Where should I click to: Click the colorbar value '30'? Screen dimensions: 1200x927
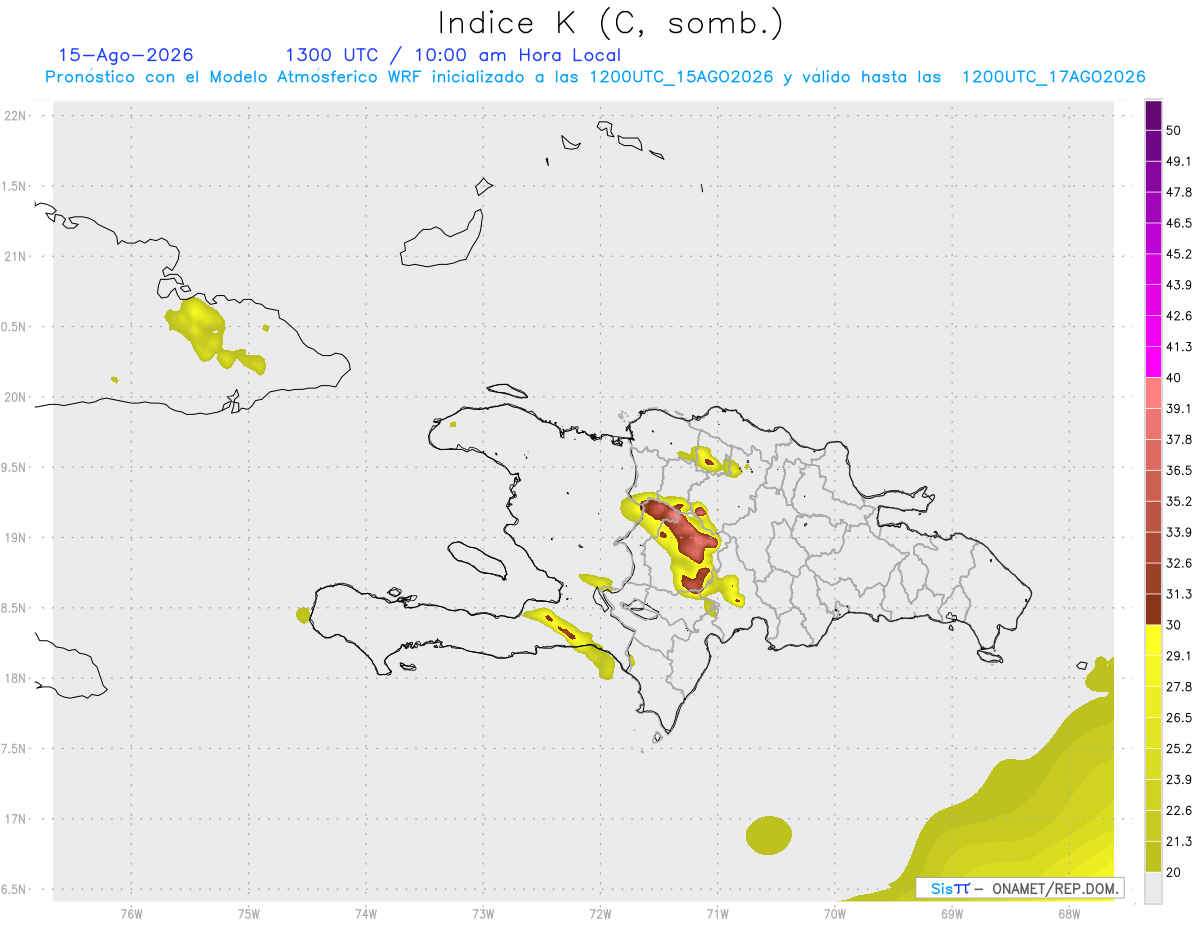click(x=1174, y=625)
